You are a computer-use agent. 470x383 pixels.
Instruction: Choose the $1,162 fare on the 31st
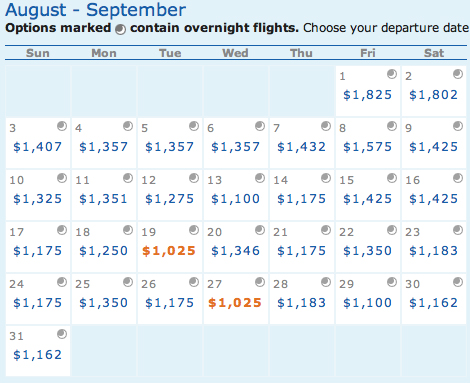click(37, 355)
